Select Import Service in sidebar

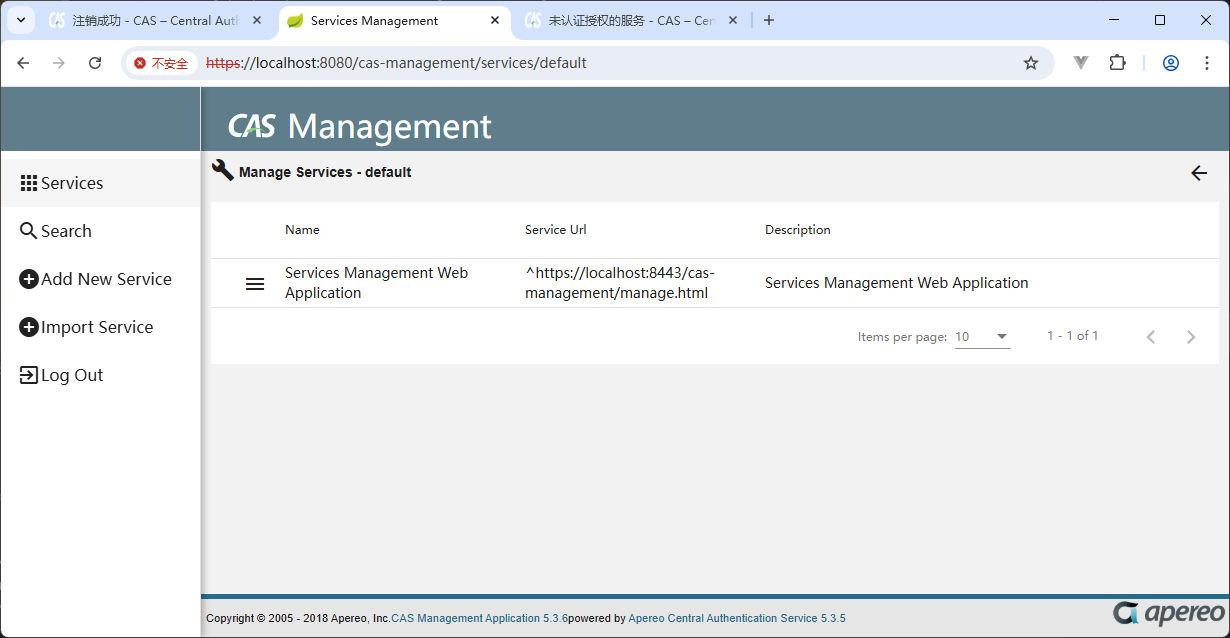pyautogui.click(x=100, y=327)
